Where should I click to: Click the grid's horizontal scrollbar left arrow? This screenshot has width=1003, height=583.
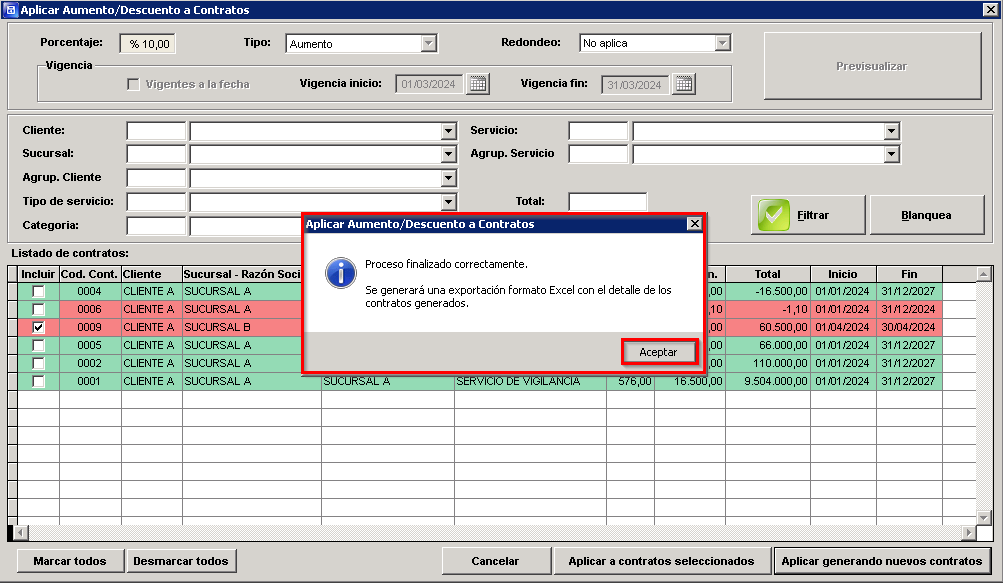[21, 532]
